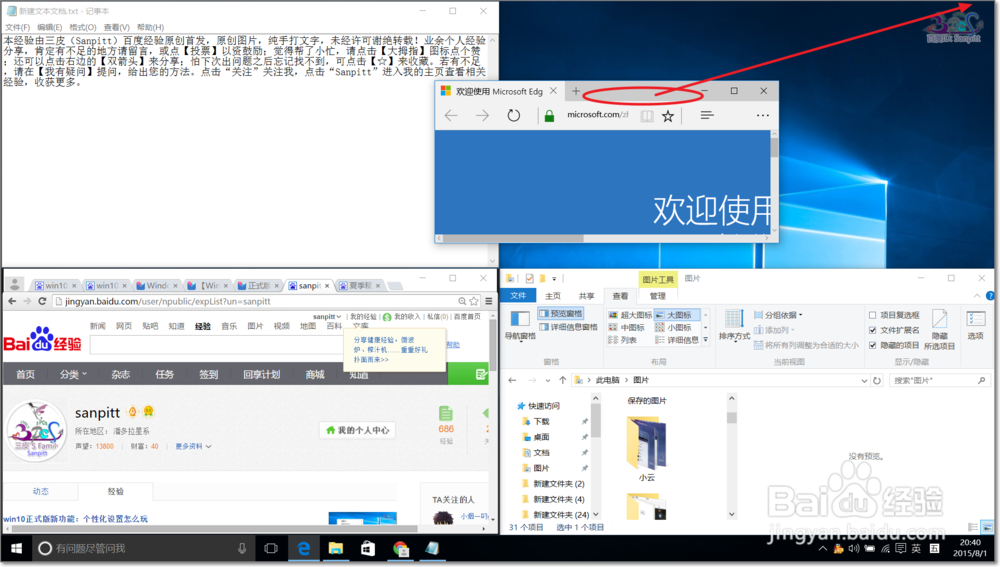Bookmark this page with Chrome star

tap(474, 301)
